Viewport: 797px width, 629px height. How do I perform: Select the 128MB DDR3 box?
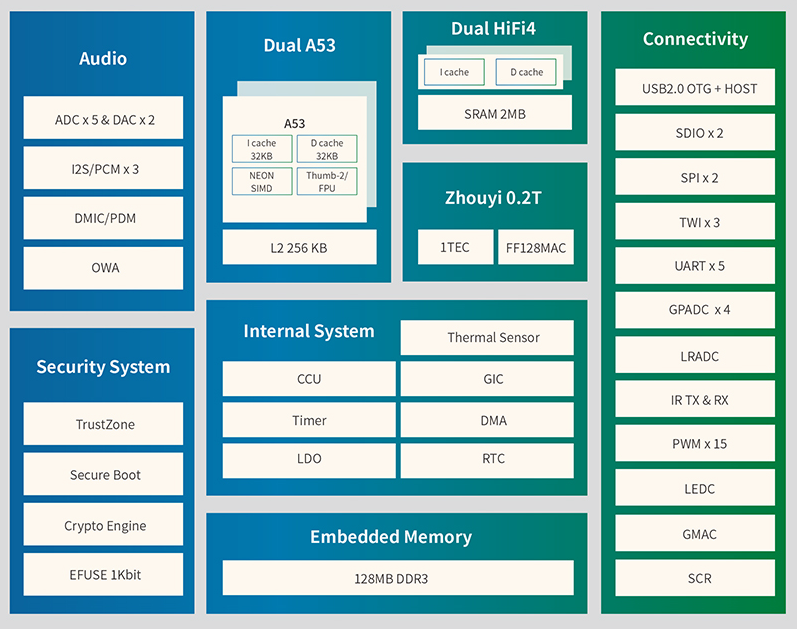(398, 578)
